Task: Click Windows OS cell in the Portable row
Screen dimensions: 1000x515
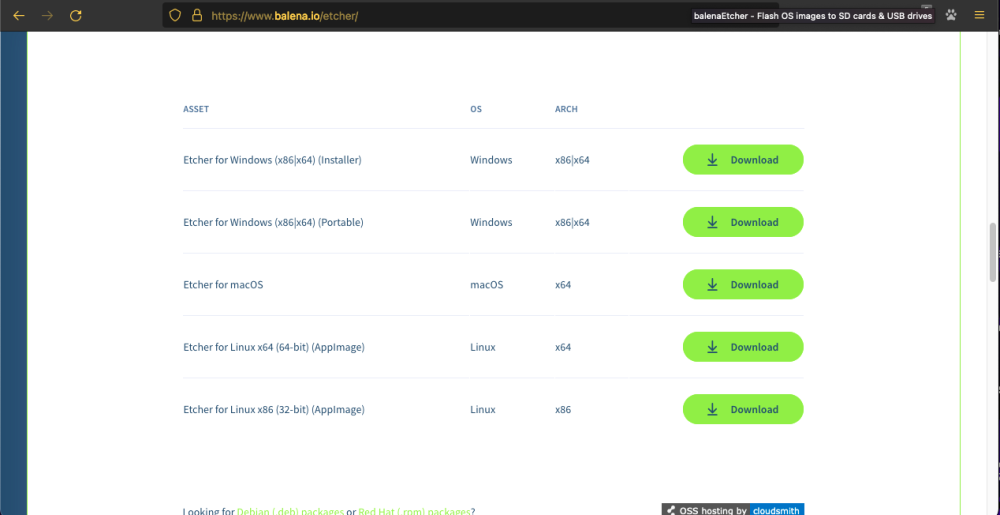Action: pyautogui.click(x=491, y=222)
